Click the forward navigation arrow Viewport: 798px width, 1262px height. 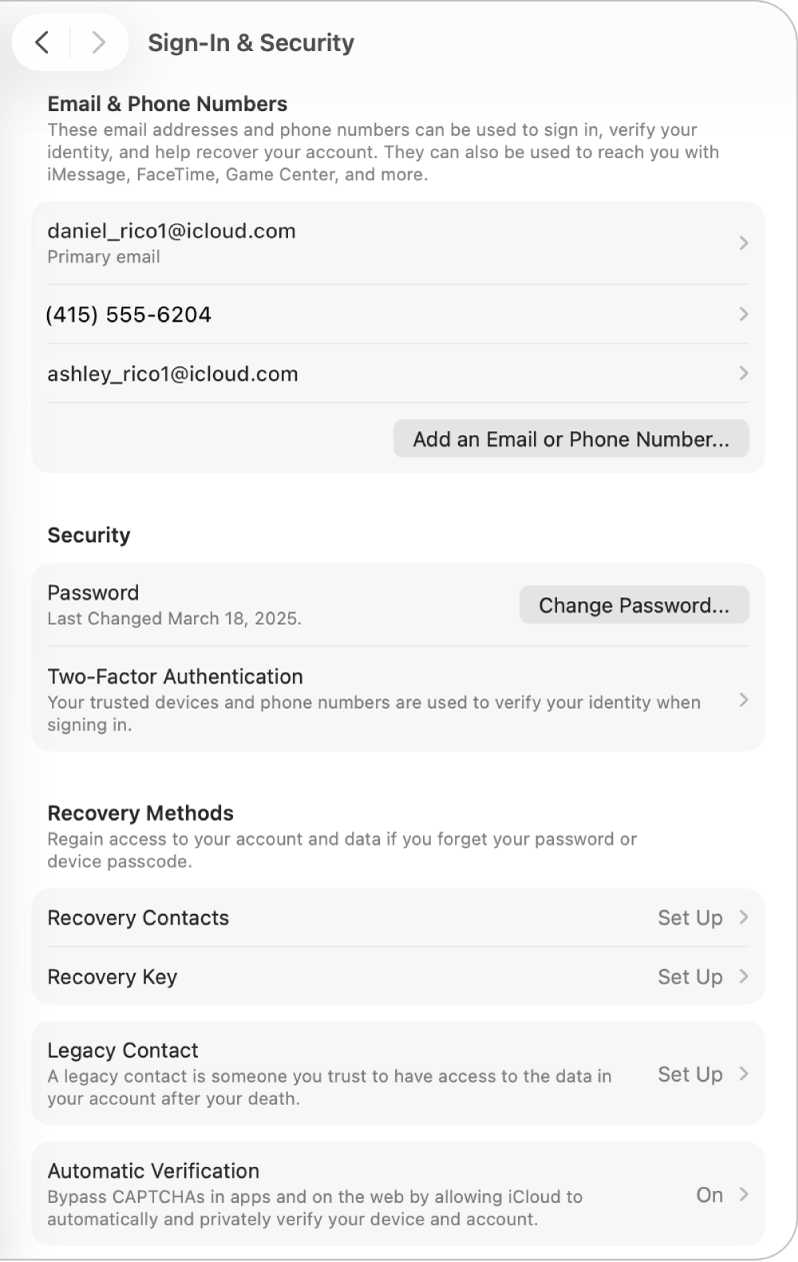(97, 43)
